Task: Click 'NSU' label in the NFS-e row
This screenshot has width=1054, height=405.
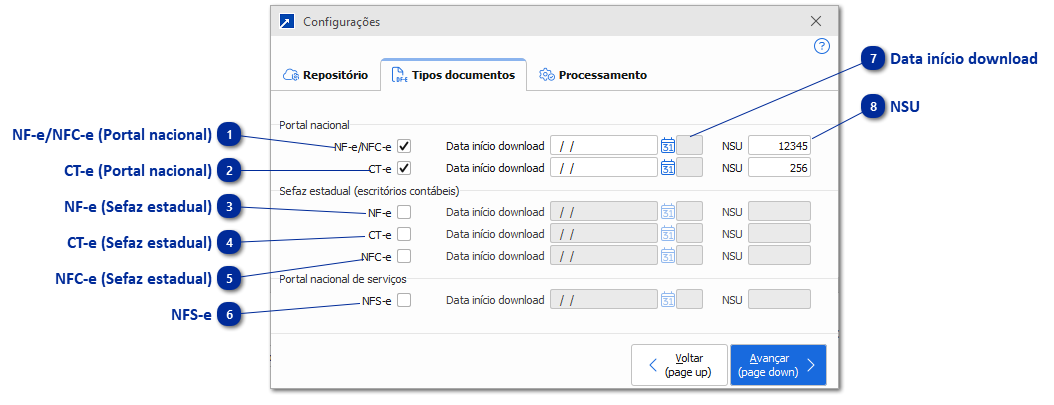Action: click(732, 300)
